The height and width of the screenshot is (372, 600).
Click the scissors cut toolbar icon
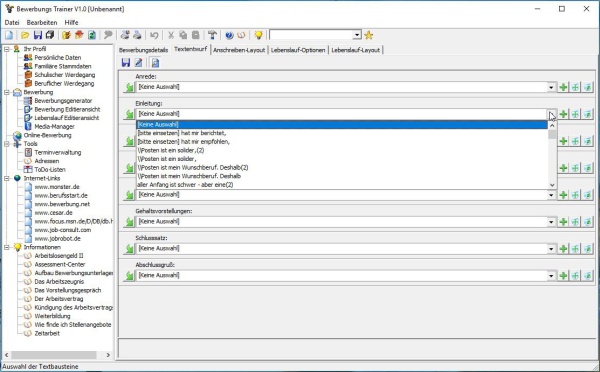[171, 35]
